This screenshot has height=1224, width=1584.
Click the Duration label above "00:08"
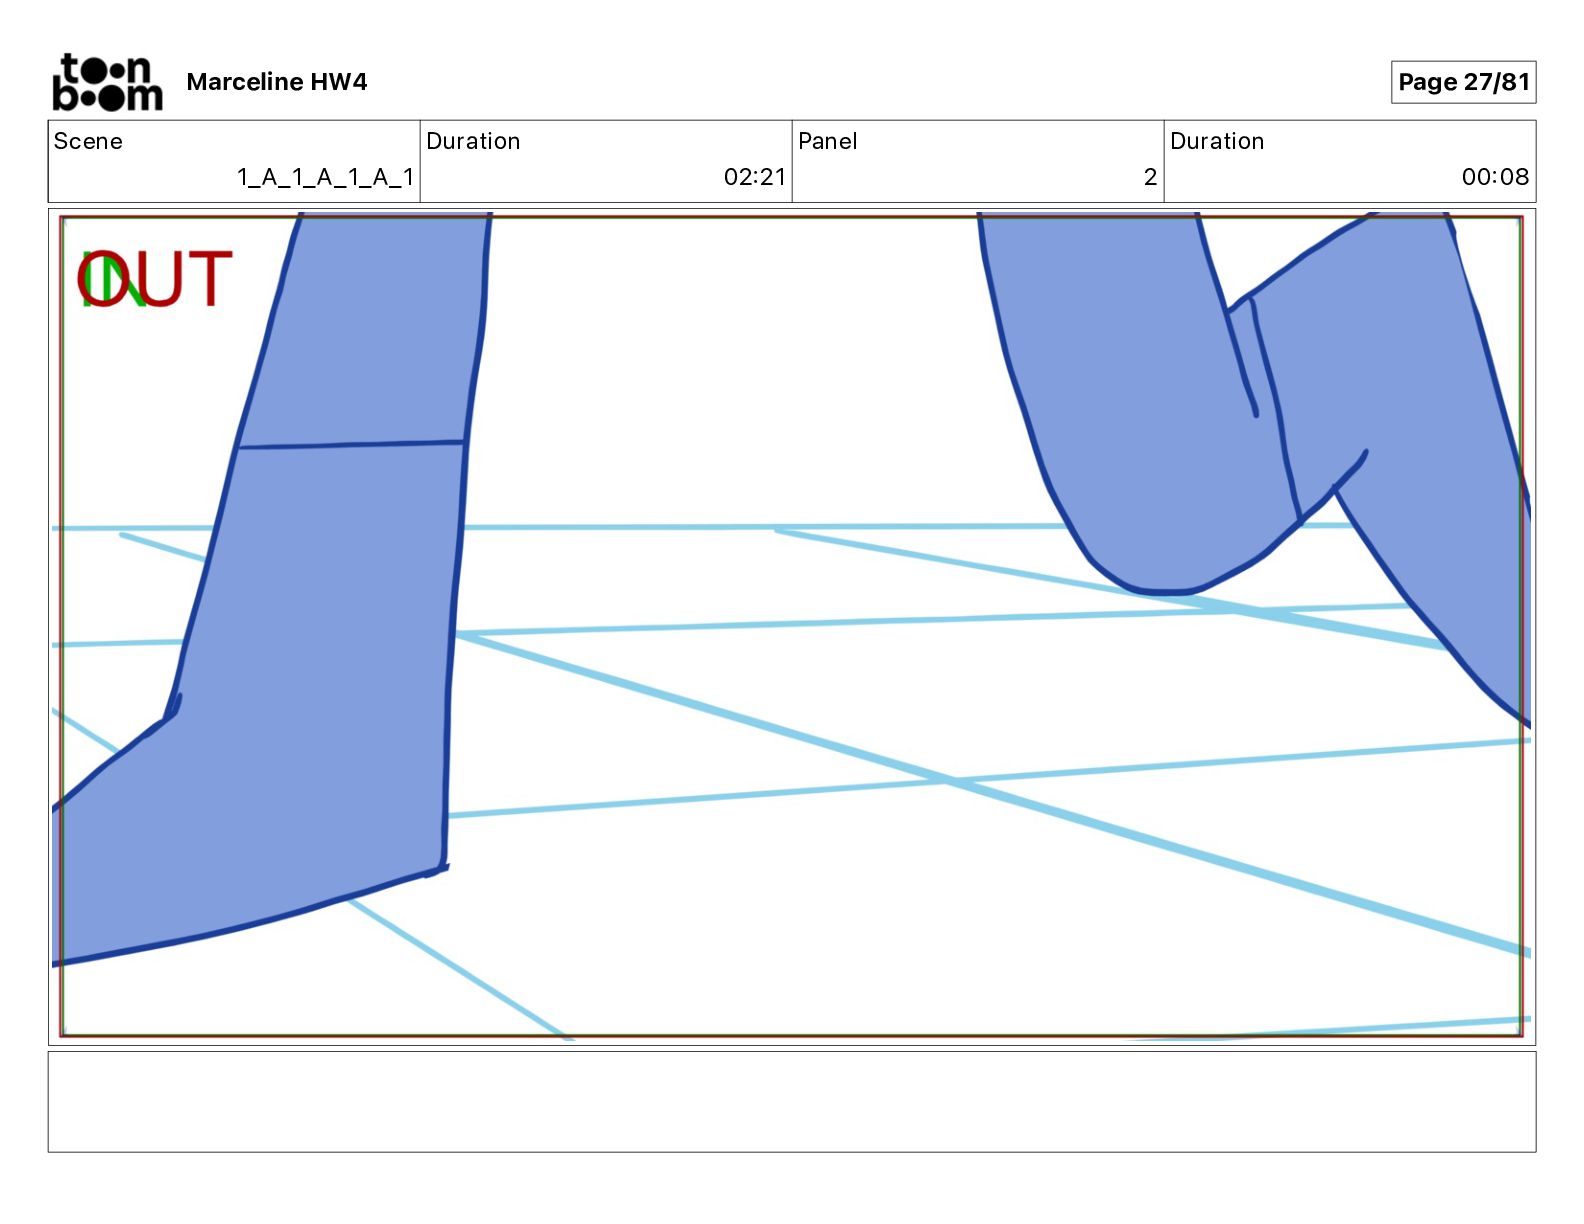coord(1217,141)
